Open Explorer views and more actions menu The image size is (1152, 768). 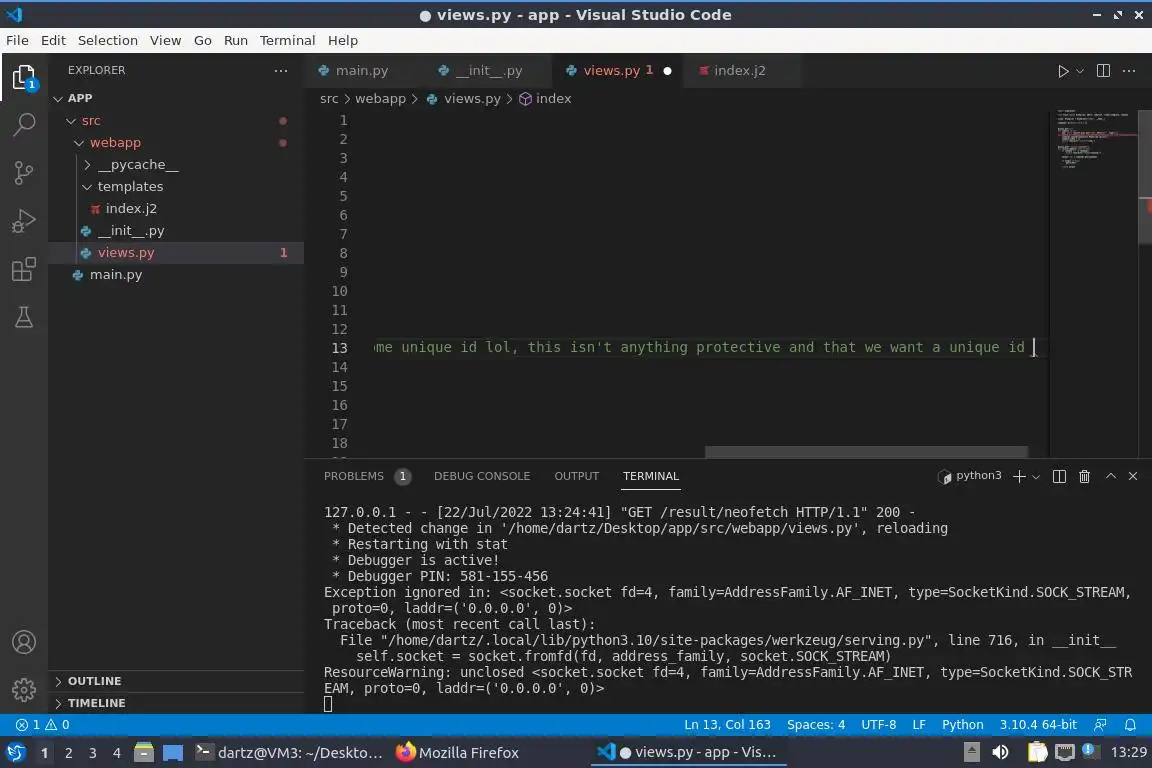coord(281,71)
